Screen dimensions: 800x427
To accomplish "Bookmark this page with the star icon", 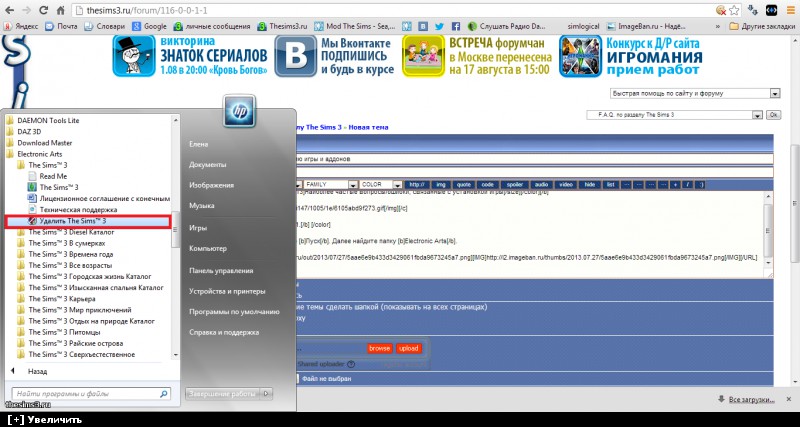I will coord(735,10).
